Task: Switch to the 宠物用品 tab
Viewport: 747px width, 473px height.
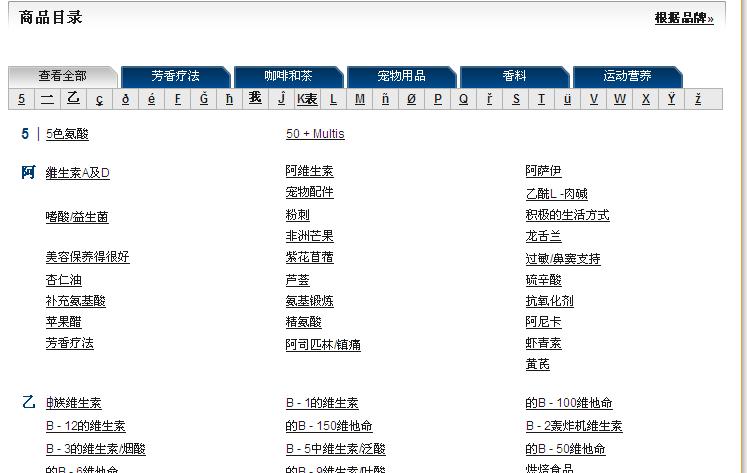Action: [x=401, y=76]
